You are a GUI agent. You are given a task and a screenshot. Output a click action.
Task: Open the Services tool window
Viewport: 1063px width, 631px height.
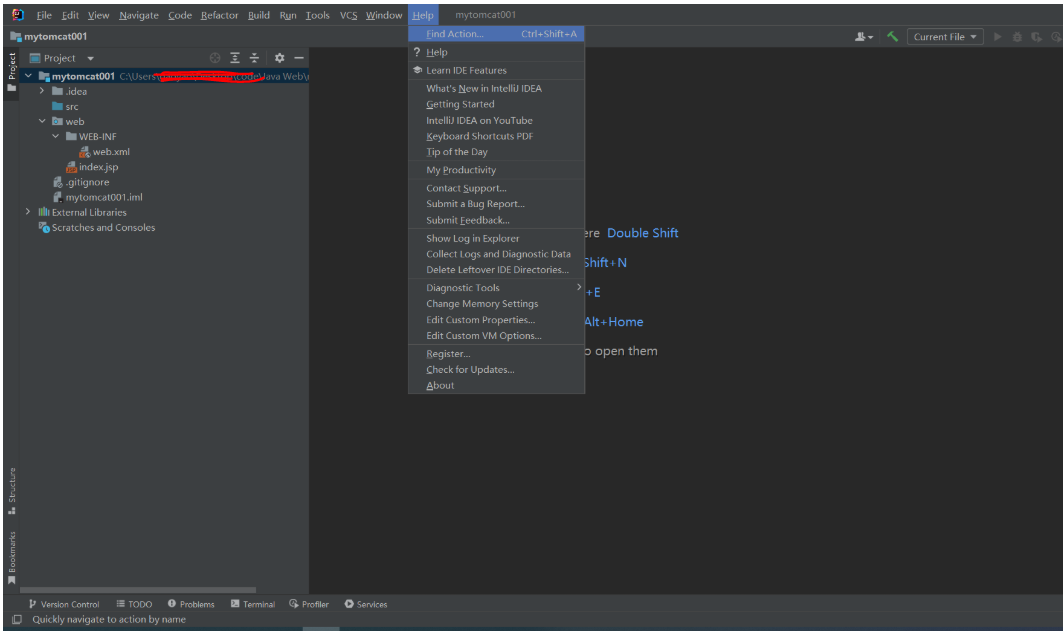click(366, 604)
